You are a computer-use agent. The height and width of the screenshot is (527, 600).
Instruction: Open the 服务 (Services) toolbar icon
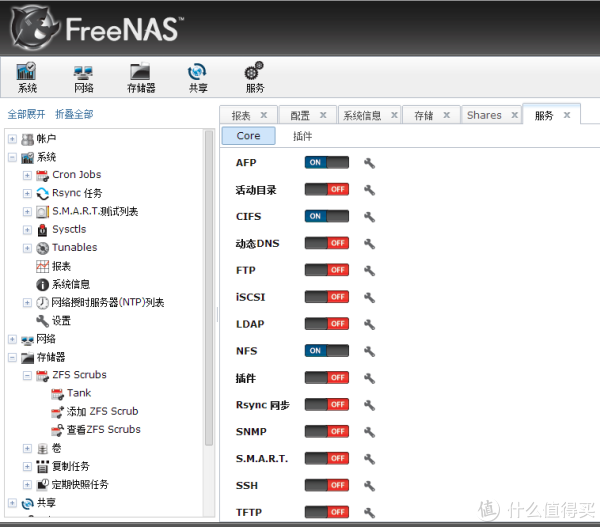[255, 78]
